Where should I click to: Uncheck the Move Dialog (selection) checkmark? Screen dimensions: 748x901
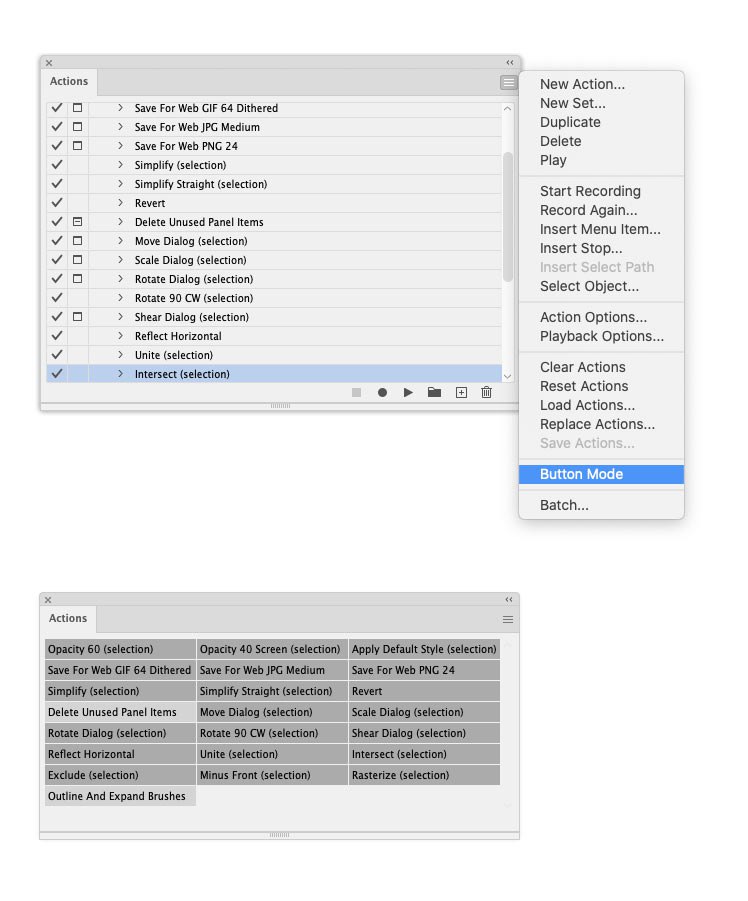click(x=57, y=241)
